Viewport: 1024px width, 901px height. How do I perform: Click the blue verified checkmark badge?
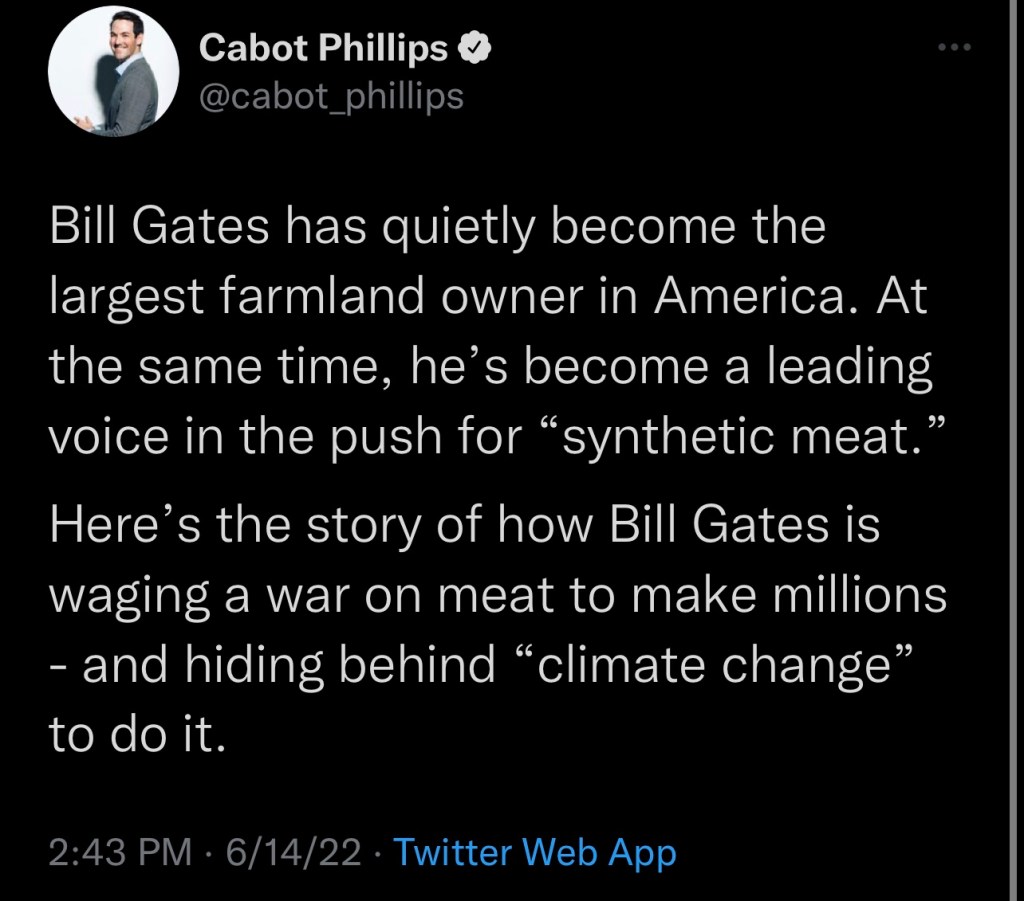pos(471,47)
